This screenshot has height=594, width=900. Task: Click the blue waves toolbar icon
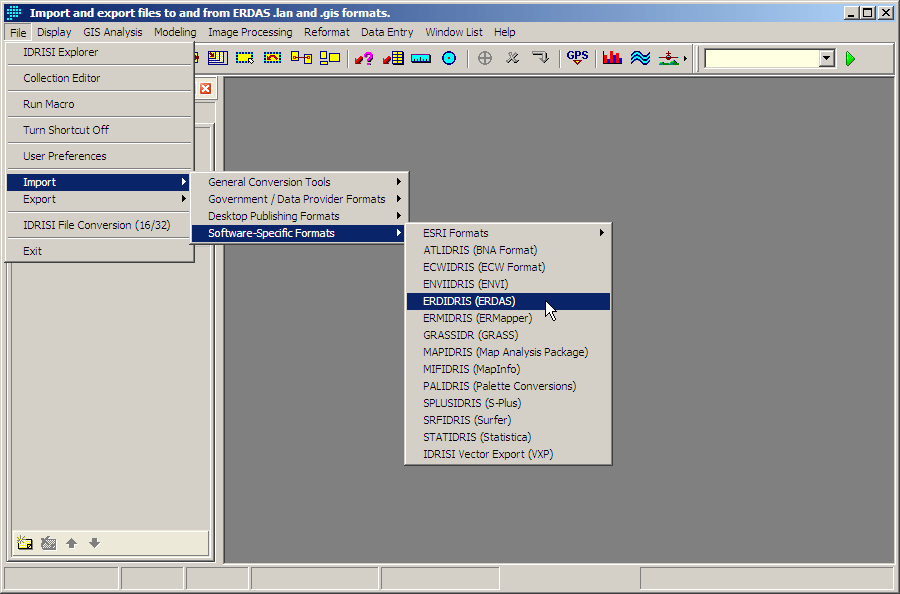coord(641,58)
